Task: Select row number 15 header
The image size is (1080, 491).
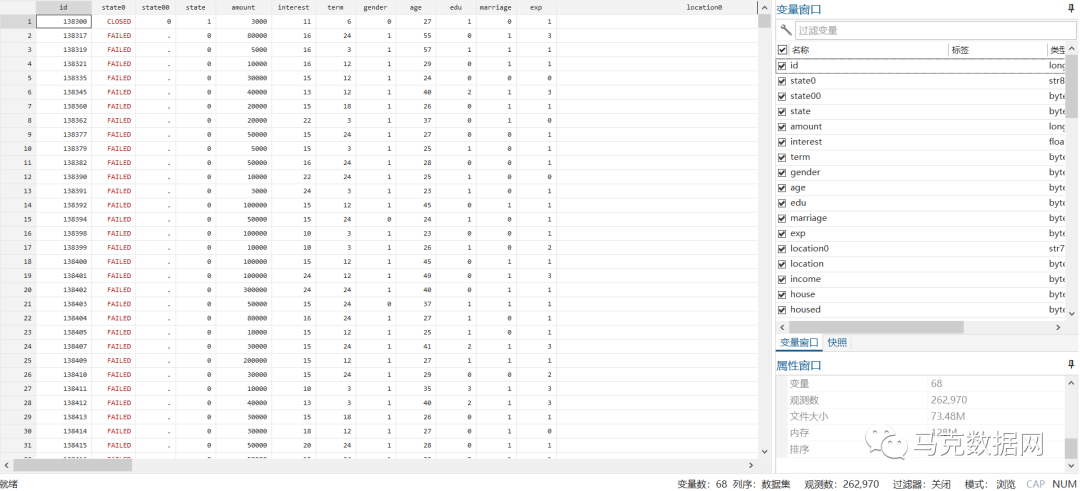Action: tap(18, 219)
